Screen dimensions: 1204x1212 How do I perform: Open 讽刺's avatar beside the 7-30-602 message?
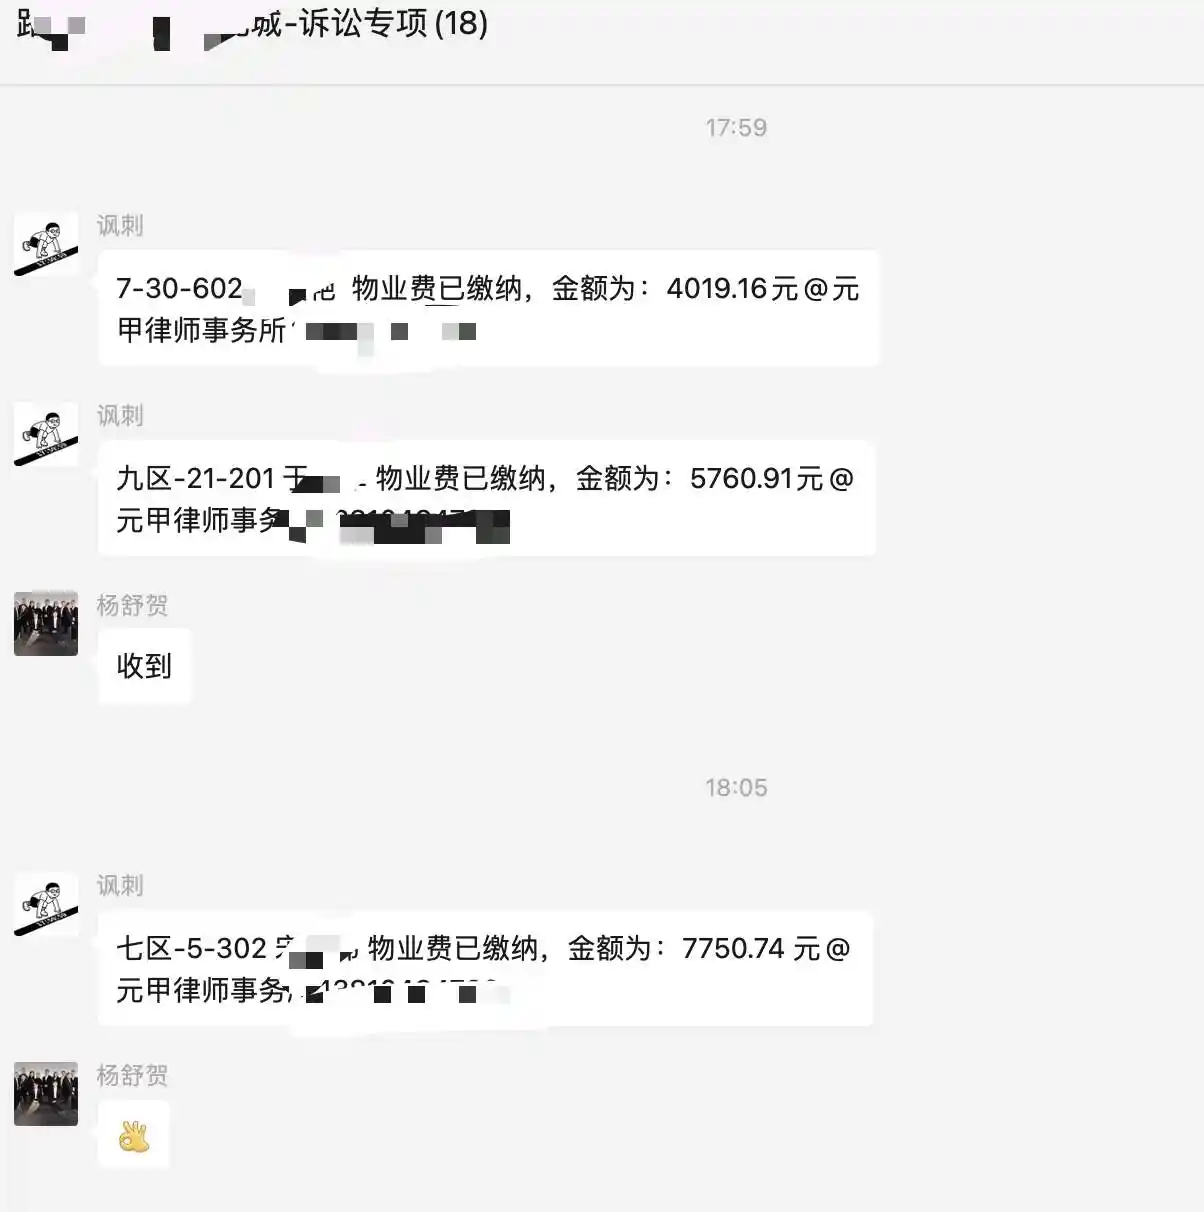(46, 244)
